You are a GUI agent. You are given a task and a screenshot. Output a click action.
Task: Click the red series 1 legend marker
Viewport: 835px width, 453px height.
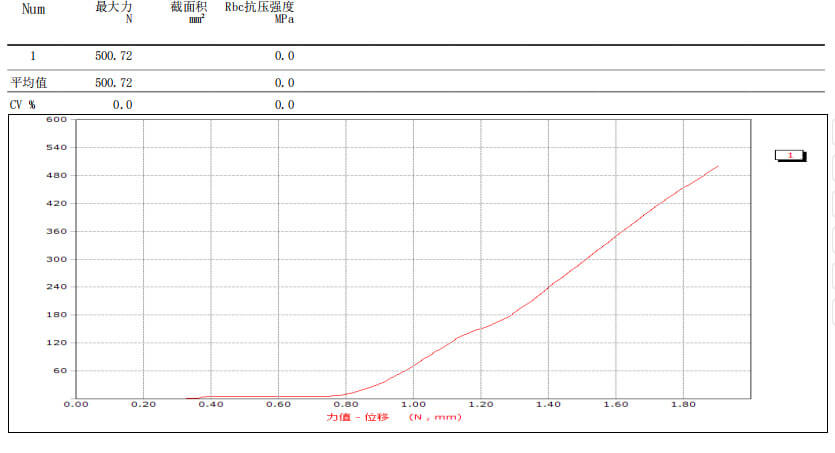[790, 155]
